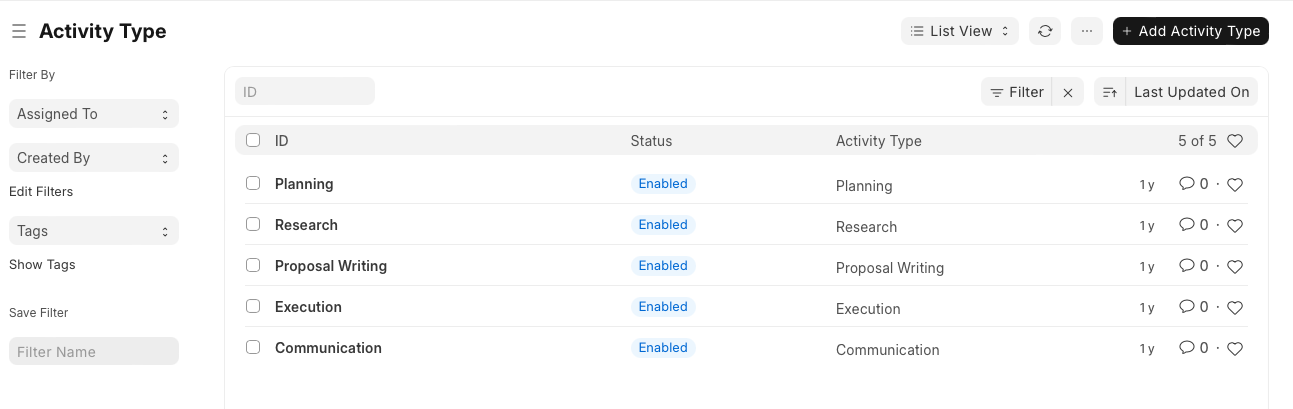Open the Tags filter dropdown
Viewport: 1293px width, 409px height.
(94, 231)
